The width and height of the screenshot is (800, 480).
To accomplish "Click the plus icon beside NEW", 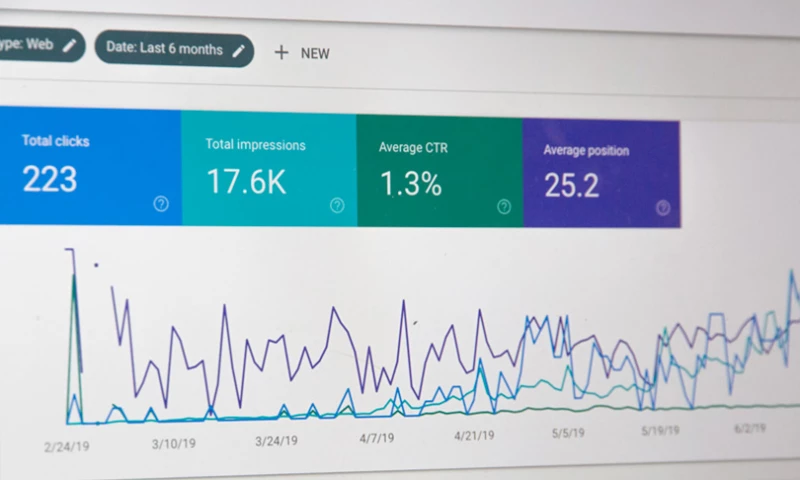I will pos(281,52).
